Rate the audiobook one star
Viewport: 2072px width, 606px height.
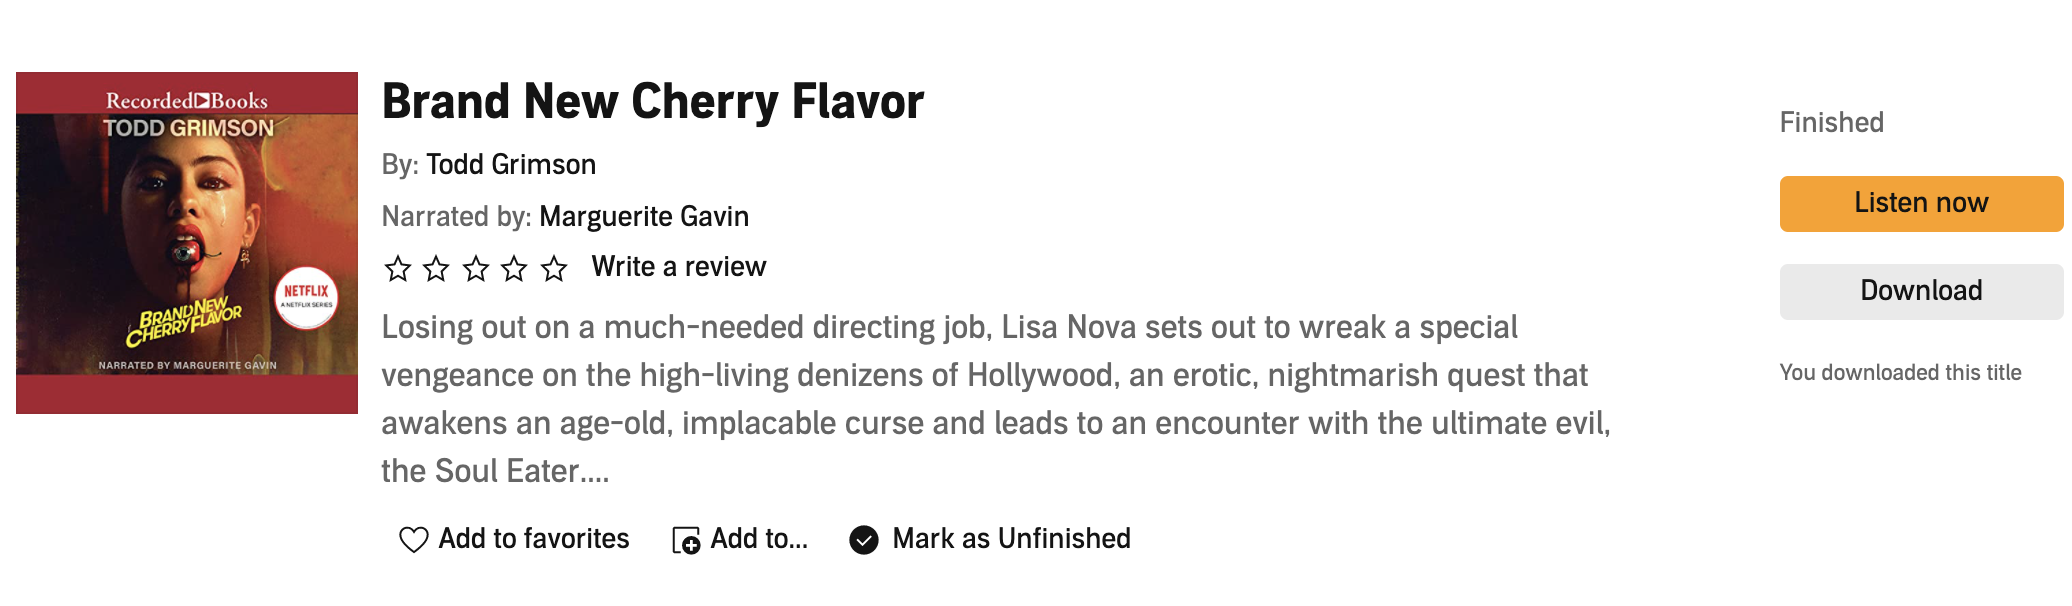[398, 268]
